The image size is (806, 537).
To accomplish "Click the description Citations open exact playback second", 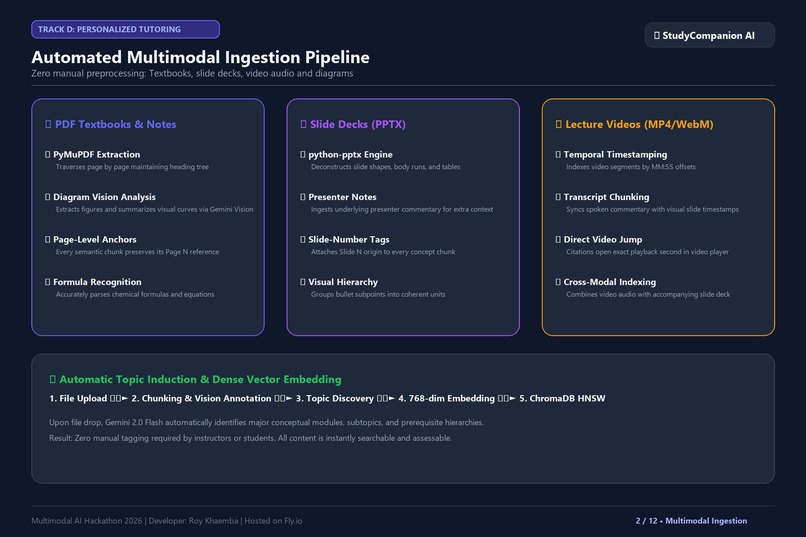I will click(648, 252).
